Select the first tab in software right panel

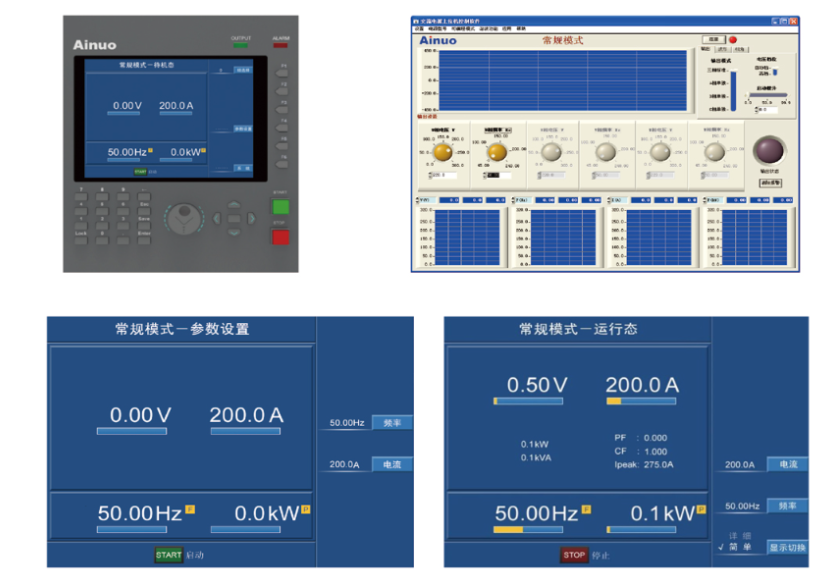[705, 49]
